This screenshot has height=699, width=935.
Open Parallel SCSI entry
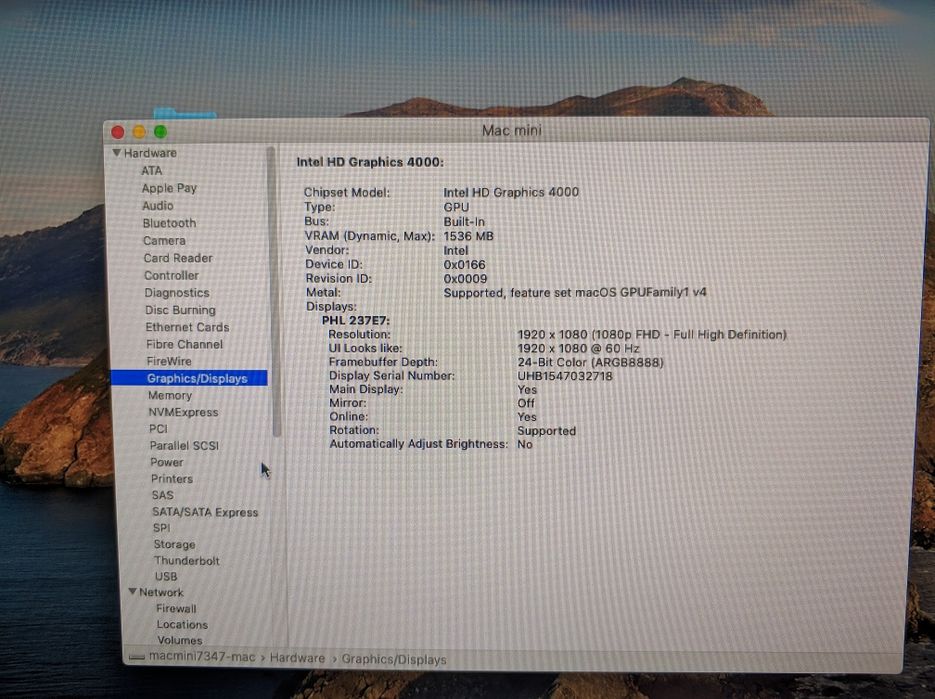[x=184, y=446]
